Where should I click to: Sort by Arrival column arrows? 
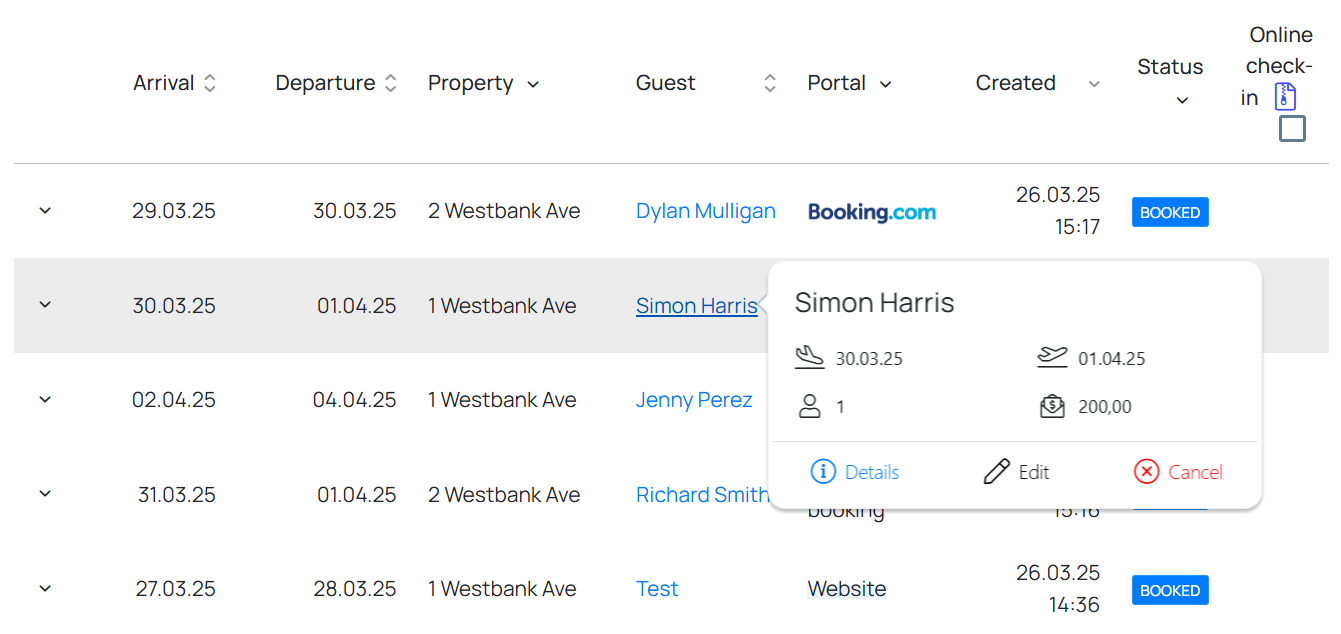point(210,83)
